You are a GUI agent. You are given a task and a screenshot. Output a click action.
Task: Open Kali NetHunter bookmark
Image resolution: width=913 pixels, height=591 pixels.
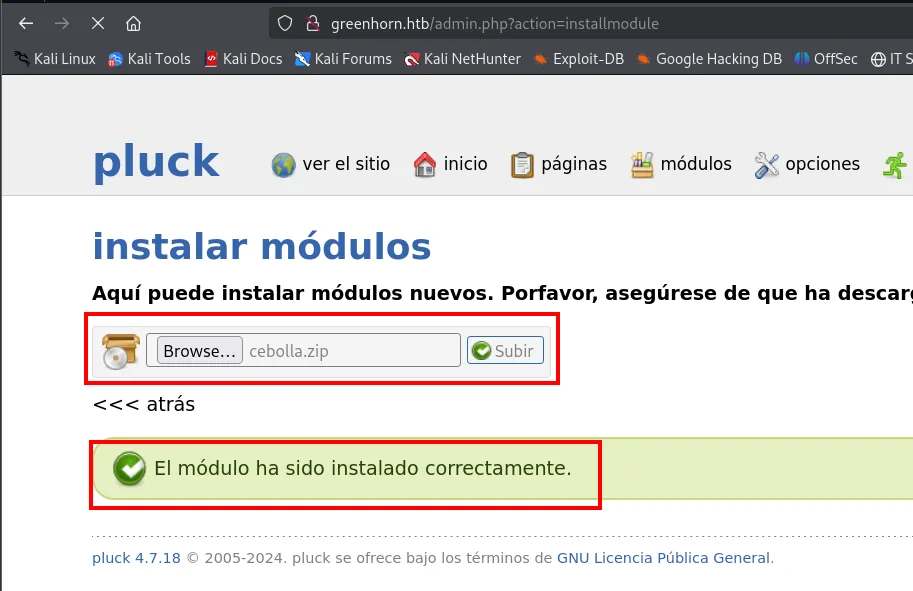(462, 59)
